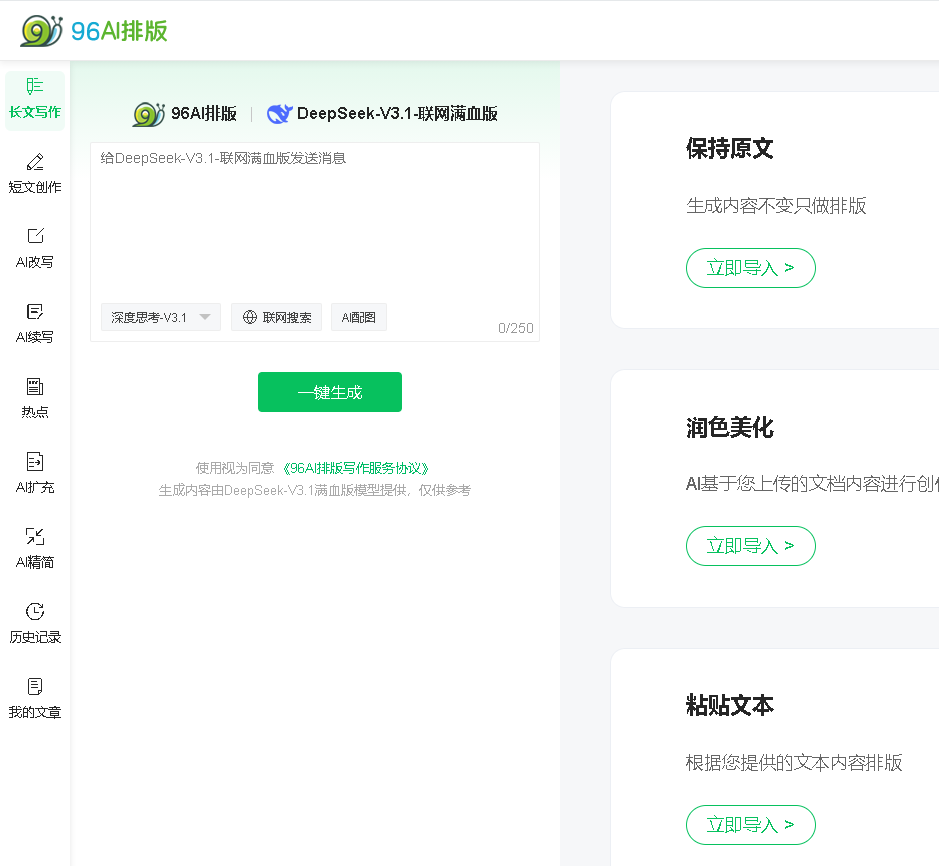Open 历史记录 clock icon
The image size is (939, 866).
tap(35, 611)
